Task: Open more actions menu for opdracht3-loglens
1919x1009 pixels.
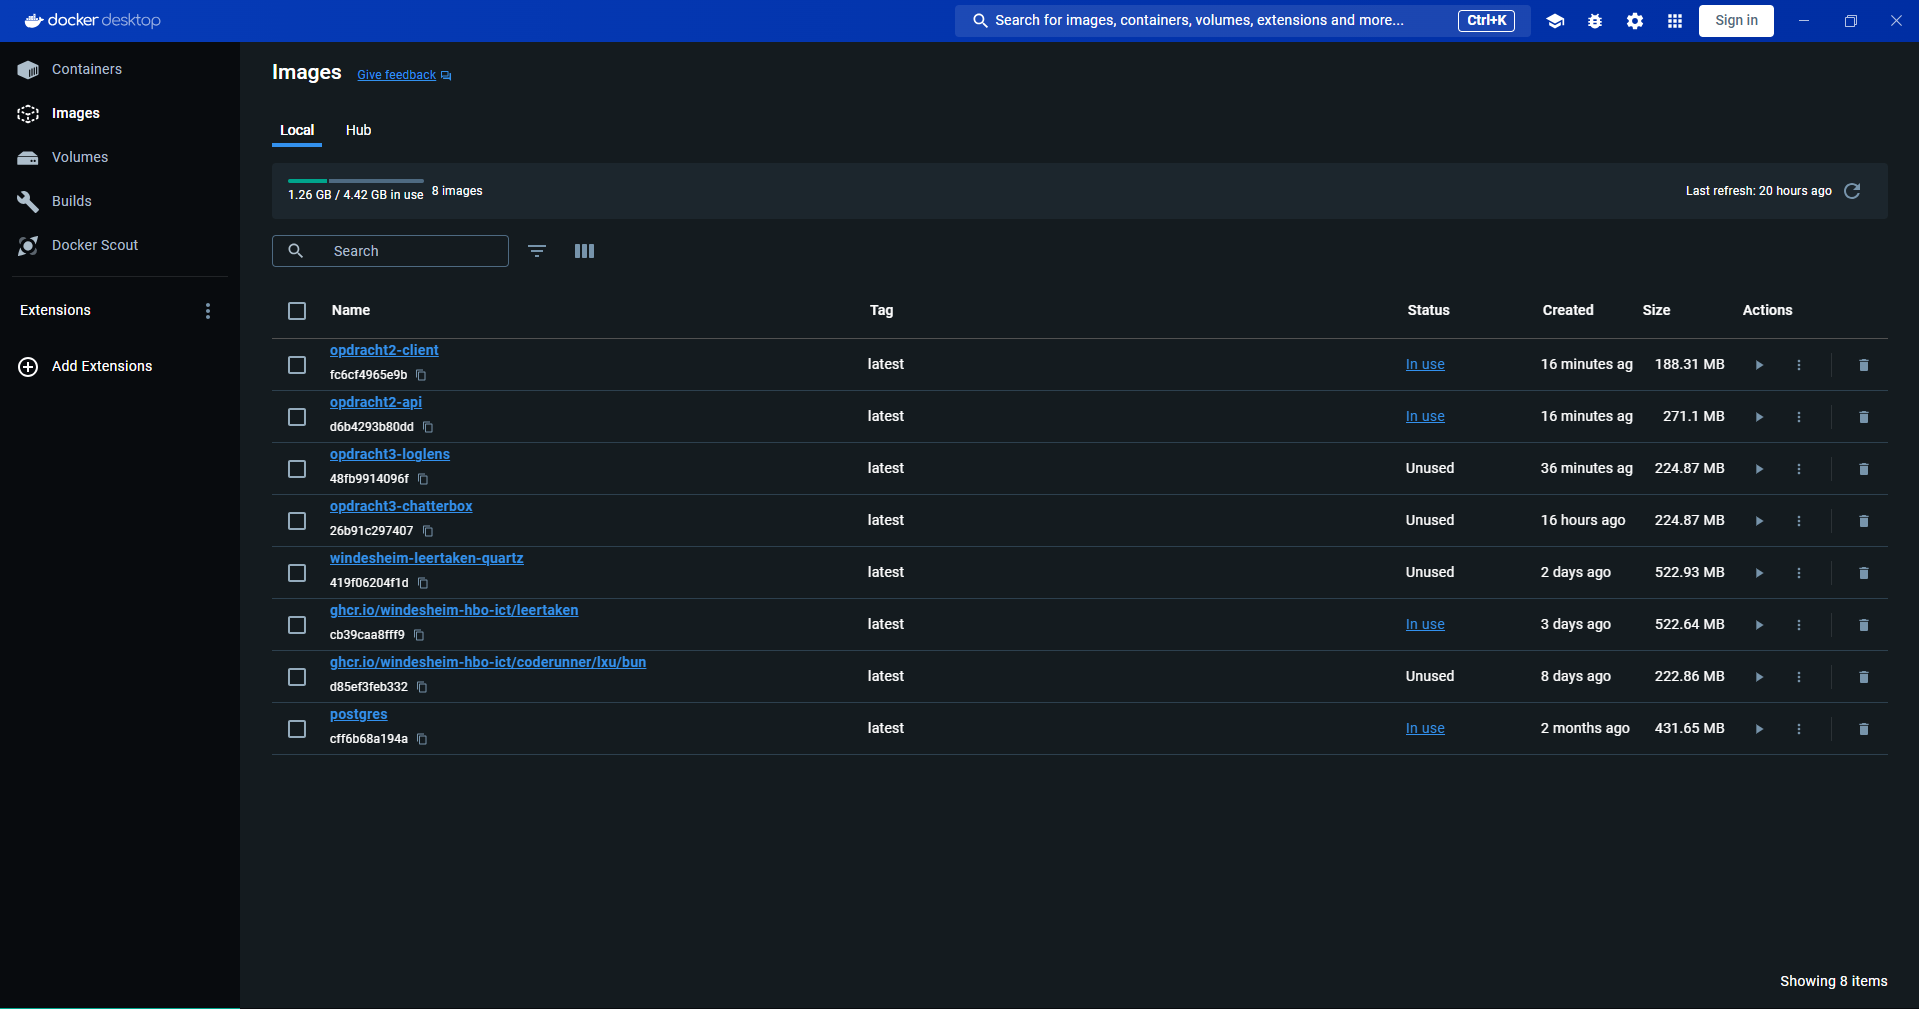Action: point(1799,469)
